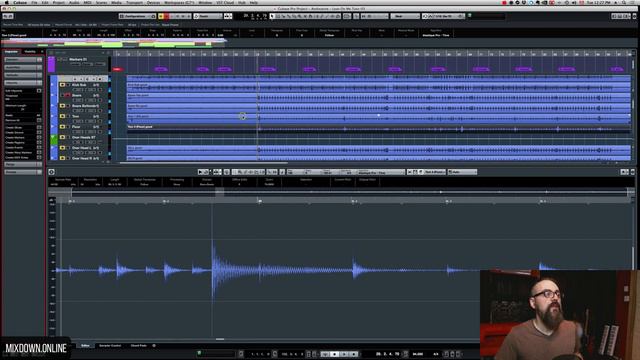Expand the AudioWarp inspector section
640x360 pixels.
[23, 67]
